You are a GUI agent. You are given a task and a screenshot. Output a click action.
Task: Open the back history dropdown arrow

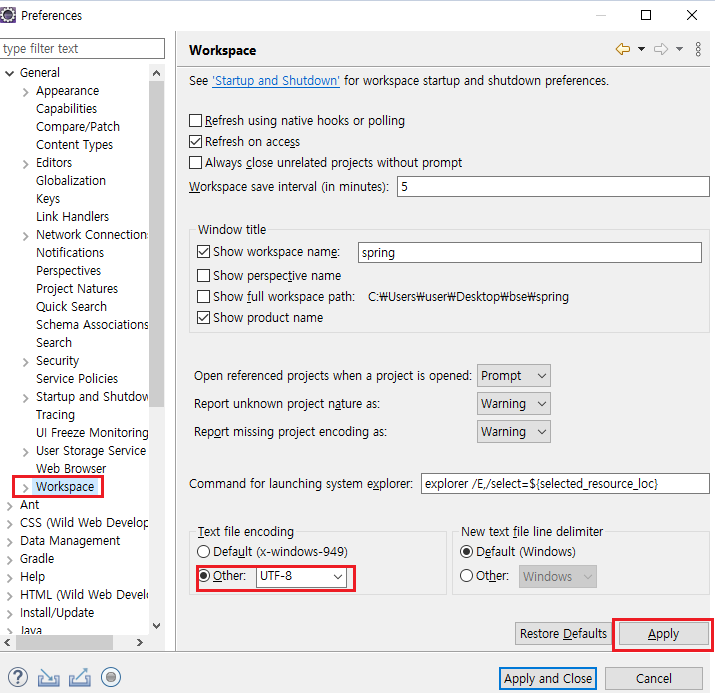coord(641,49)
